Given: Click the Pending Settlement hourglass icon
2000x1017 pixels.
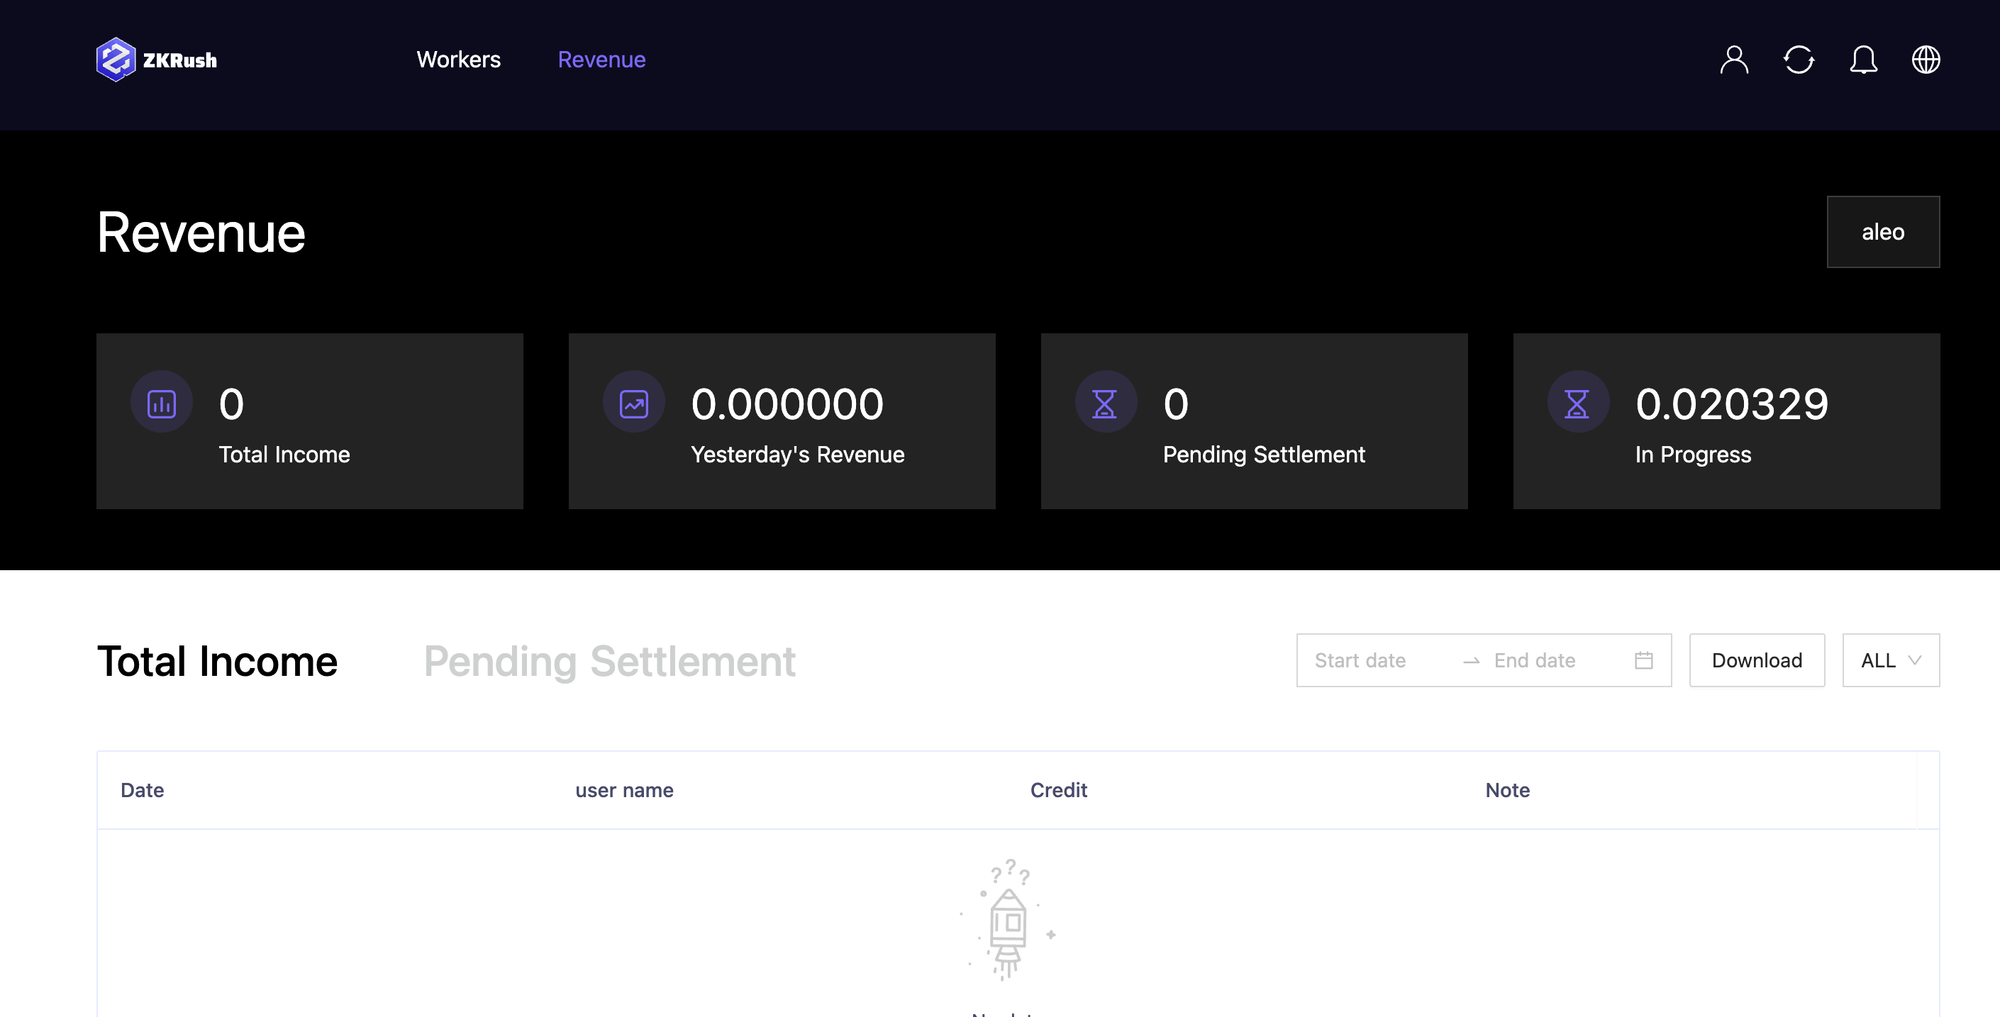Looking at the screenshot, I should tap(1105, 404).
